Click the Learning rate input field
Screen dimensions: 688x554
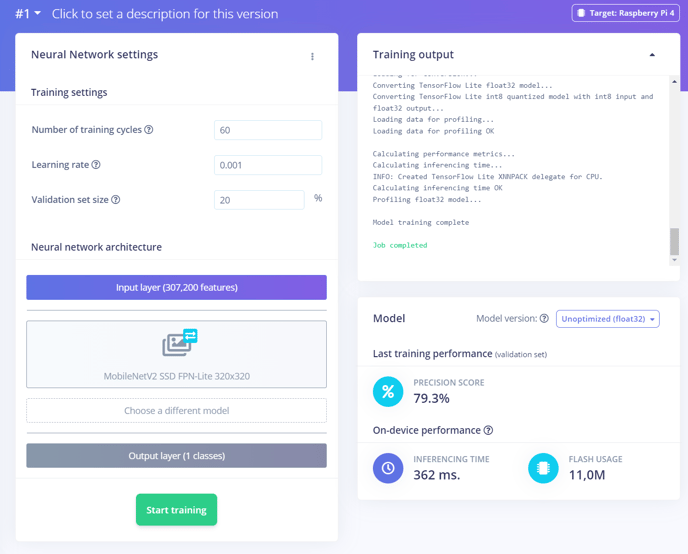[x=268, y=165]
